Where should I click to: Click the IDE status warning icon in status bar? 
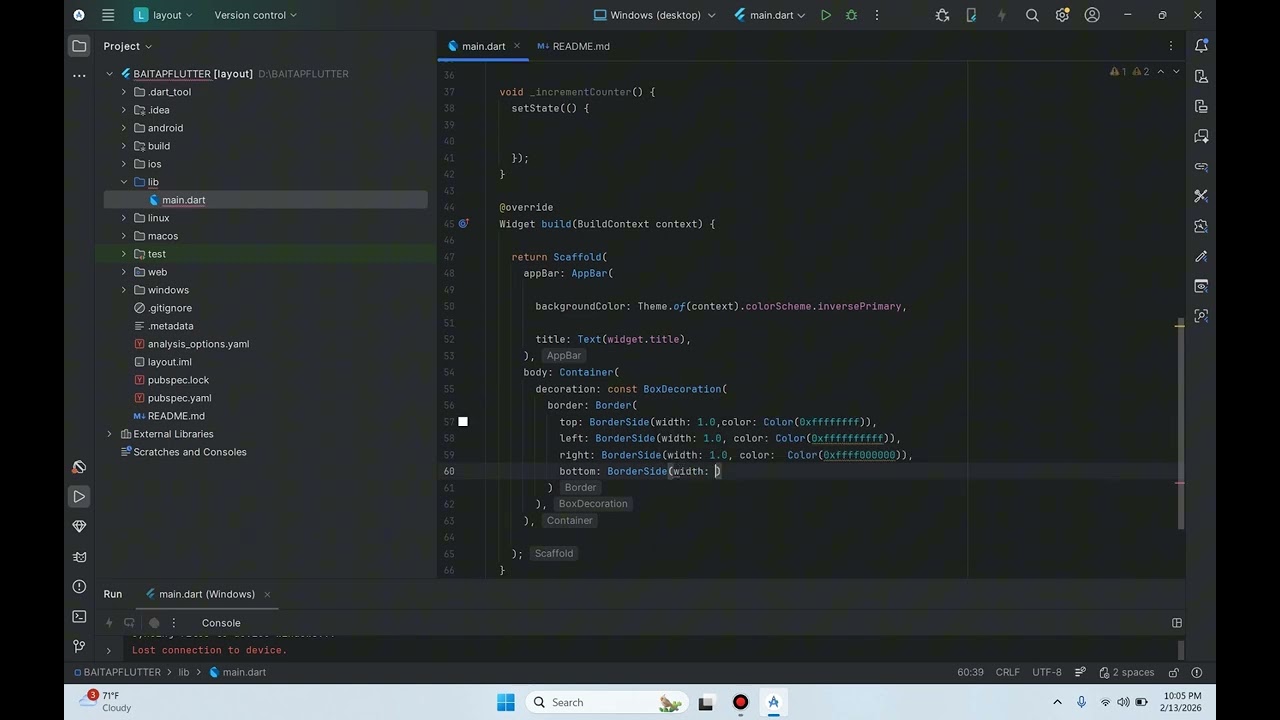[1197, 673]
